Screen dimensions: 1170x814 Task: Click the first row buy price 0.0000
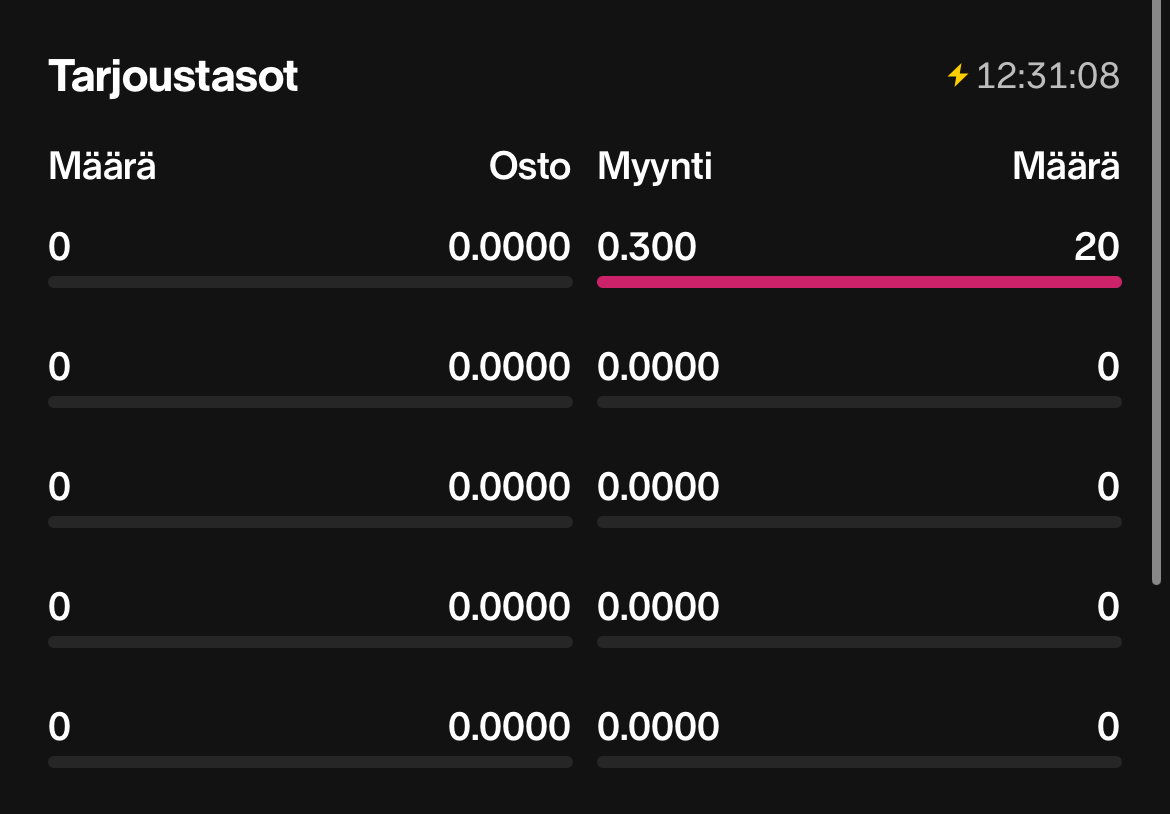point(510,247)
